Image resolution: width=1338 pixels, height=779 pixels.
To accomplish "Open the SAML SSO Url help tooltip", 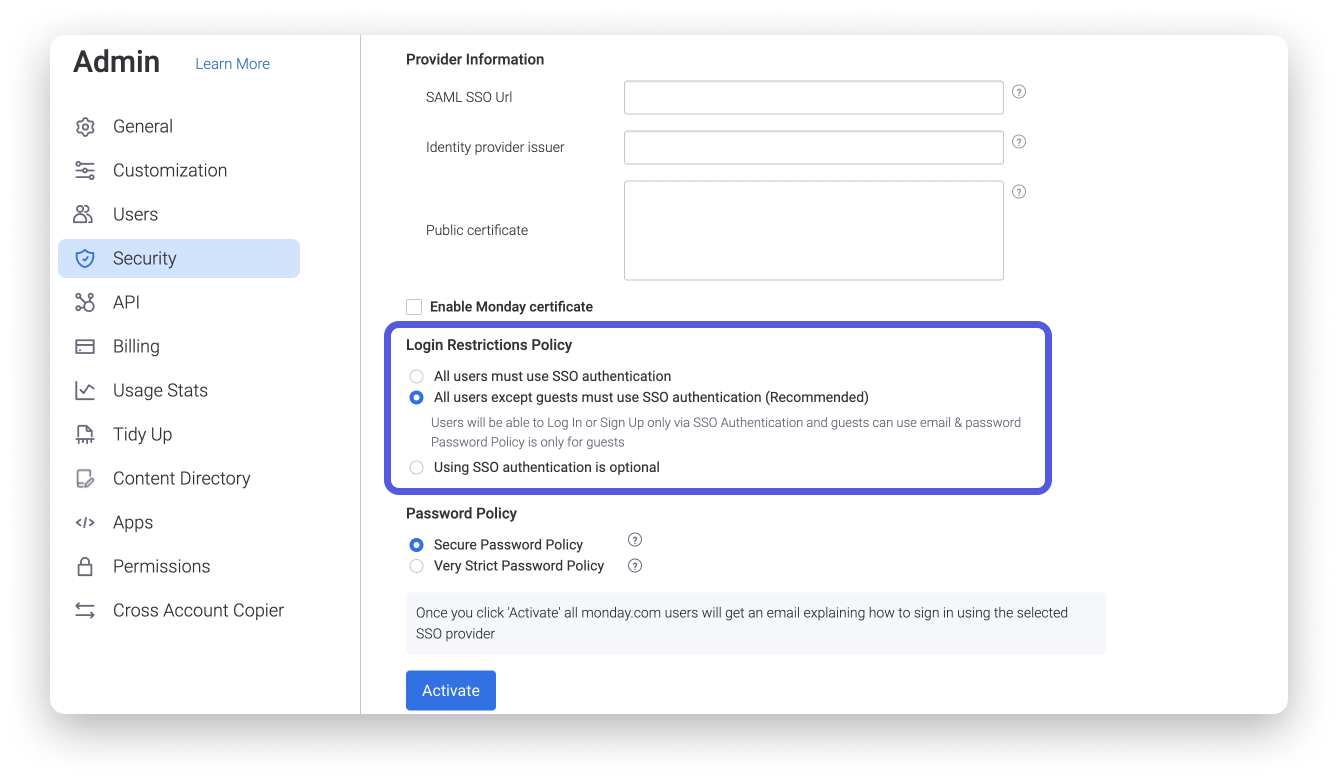I will tap(1018, 91).
